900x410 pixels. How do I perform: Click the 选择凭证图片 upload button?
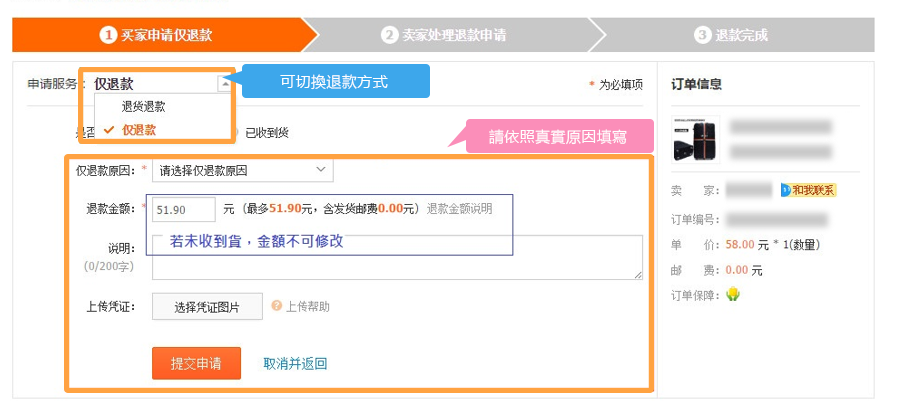click(x=207, y=307)
